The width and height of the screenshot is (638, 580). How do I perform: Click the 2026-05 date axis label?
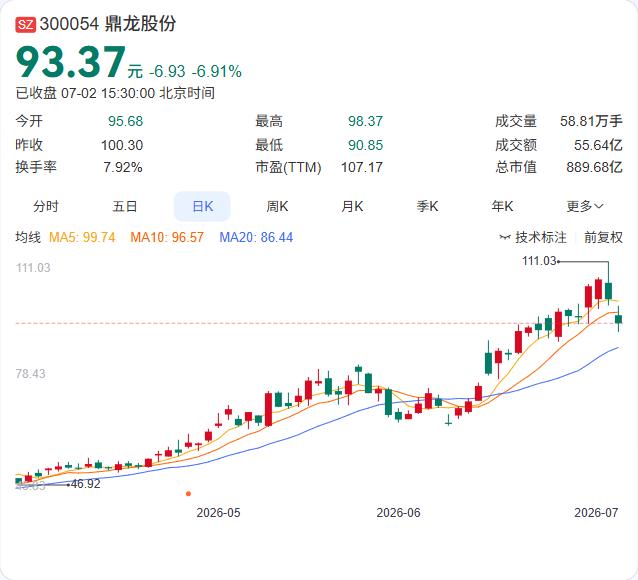coord(218,512)
